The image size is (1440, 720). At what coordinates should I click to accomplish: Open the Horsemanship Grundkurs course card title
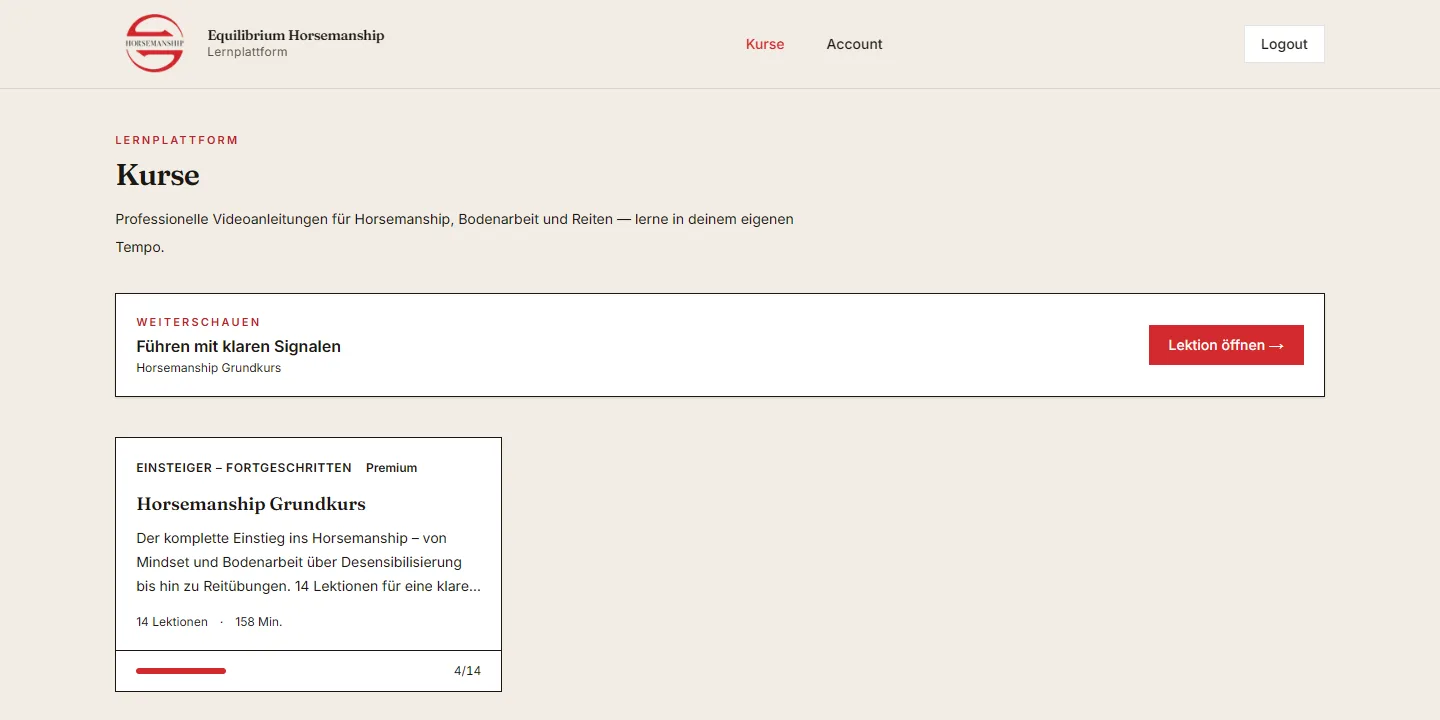(251, 504)
